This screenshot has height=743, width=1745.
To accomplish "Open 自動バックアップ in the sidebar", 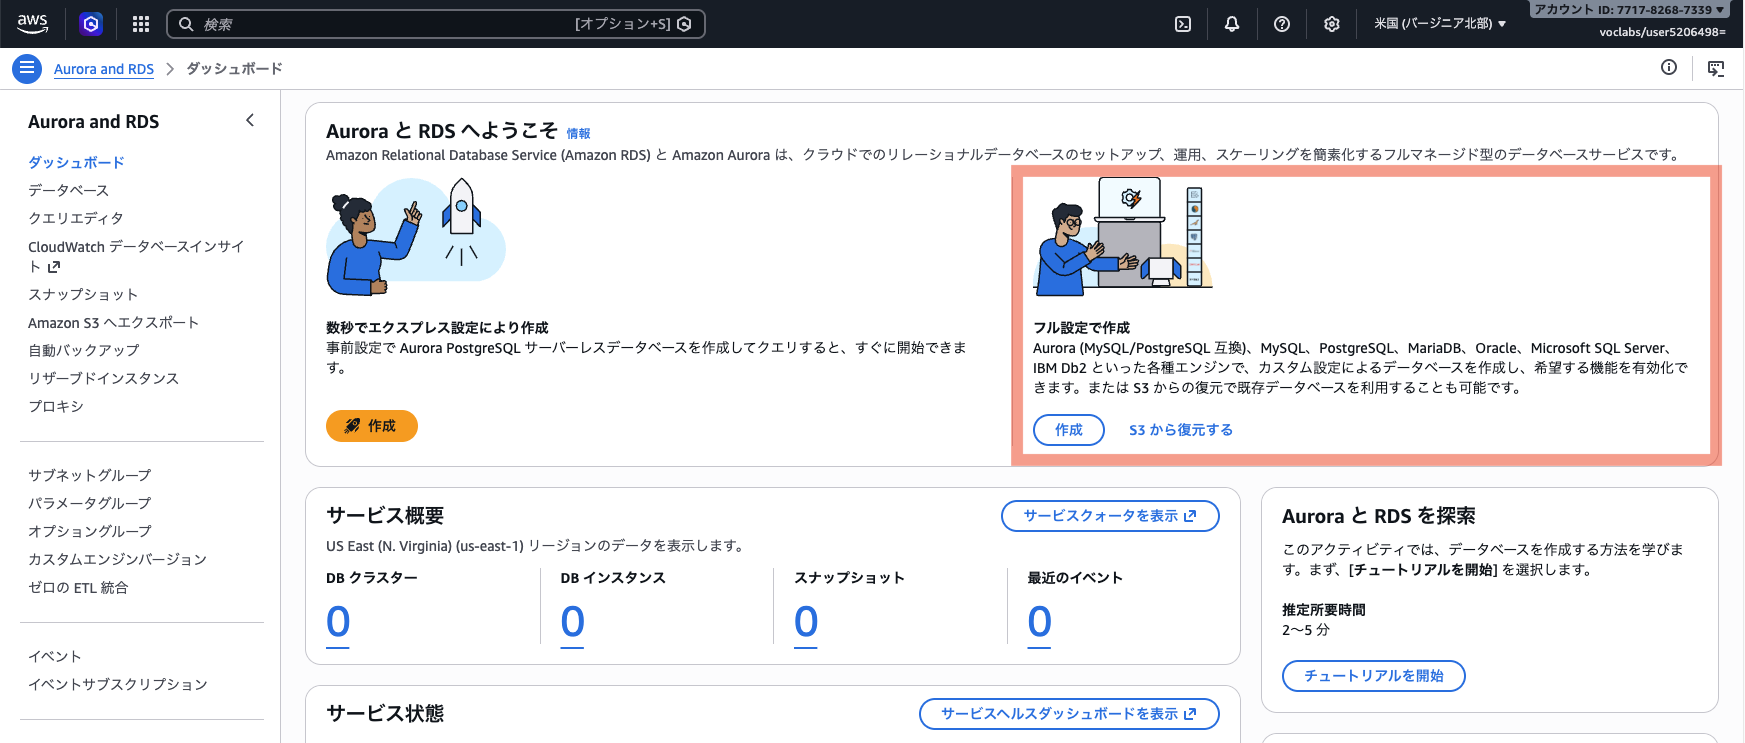I will pyautogui.click(x=84, y=350).
